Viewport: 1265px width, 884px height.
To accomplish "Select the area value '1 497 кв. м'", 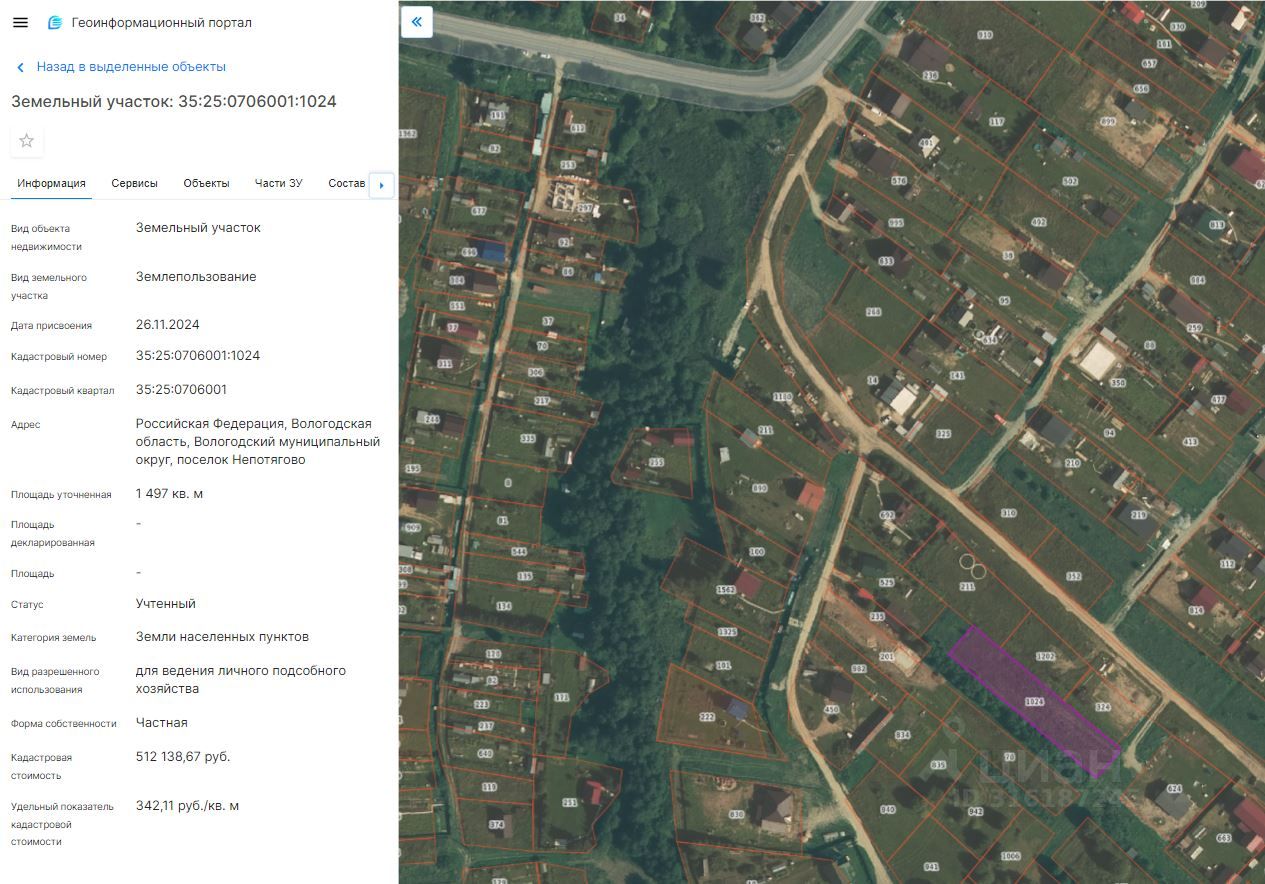I will (x=169, y=494).
